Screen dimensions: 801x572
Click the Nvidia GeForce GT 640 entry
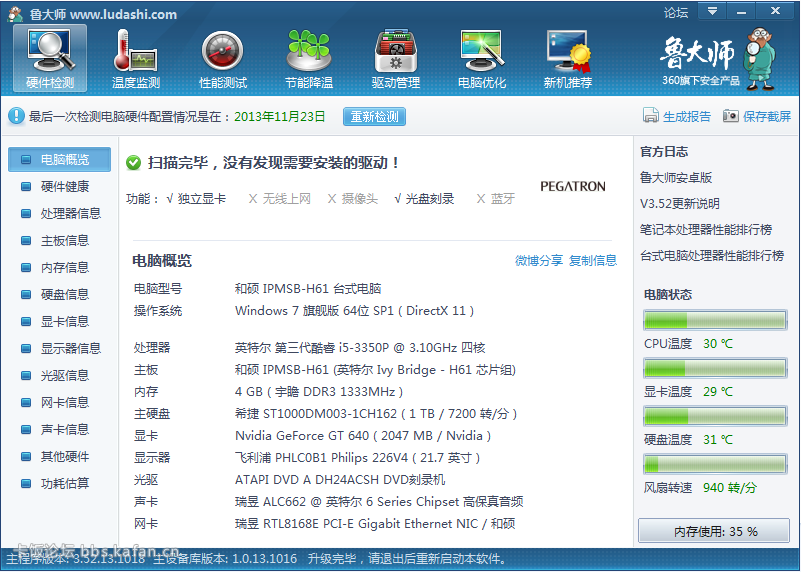[x=363, y=436]
